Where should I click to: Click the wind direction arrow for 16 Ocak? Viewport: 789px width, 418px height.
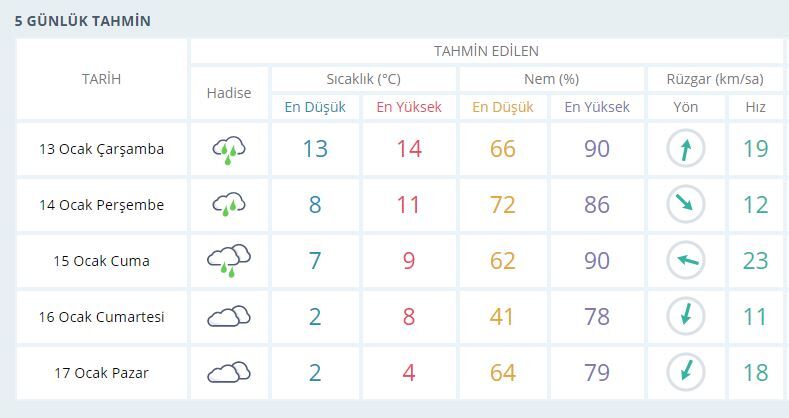point(686,317)
